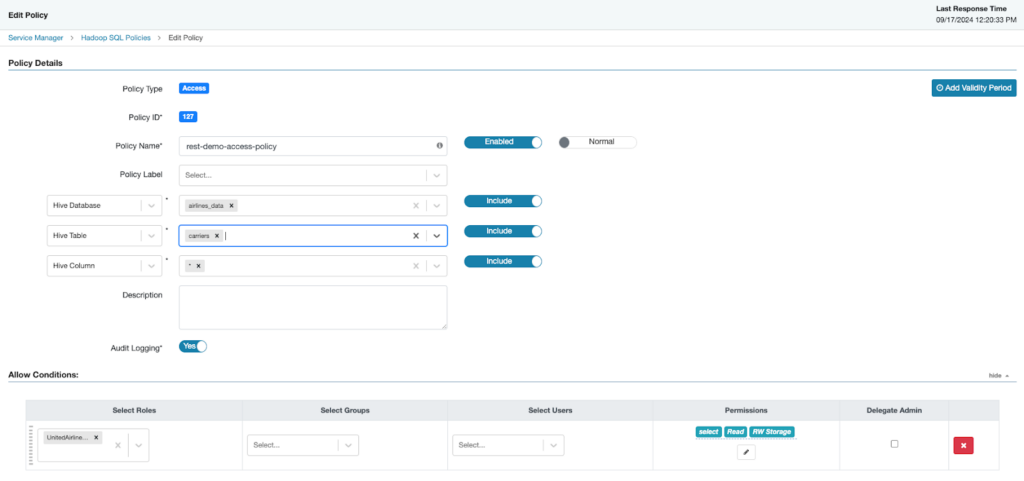The width and height of the screenshot is (1024, 481).
Task: Clear the Hive Database field values
Action: click(416, 205)
